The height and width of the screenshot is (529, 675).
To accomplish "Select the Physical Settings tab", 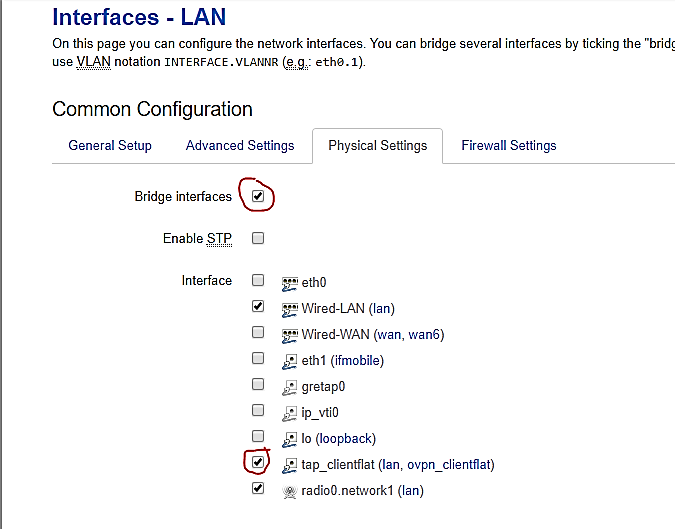I will coord(378,146).
